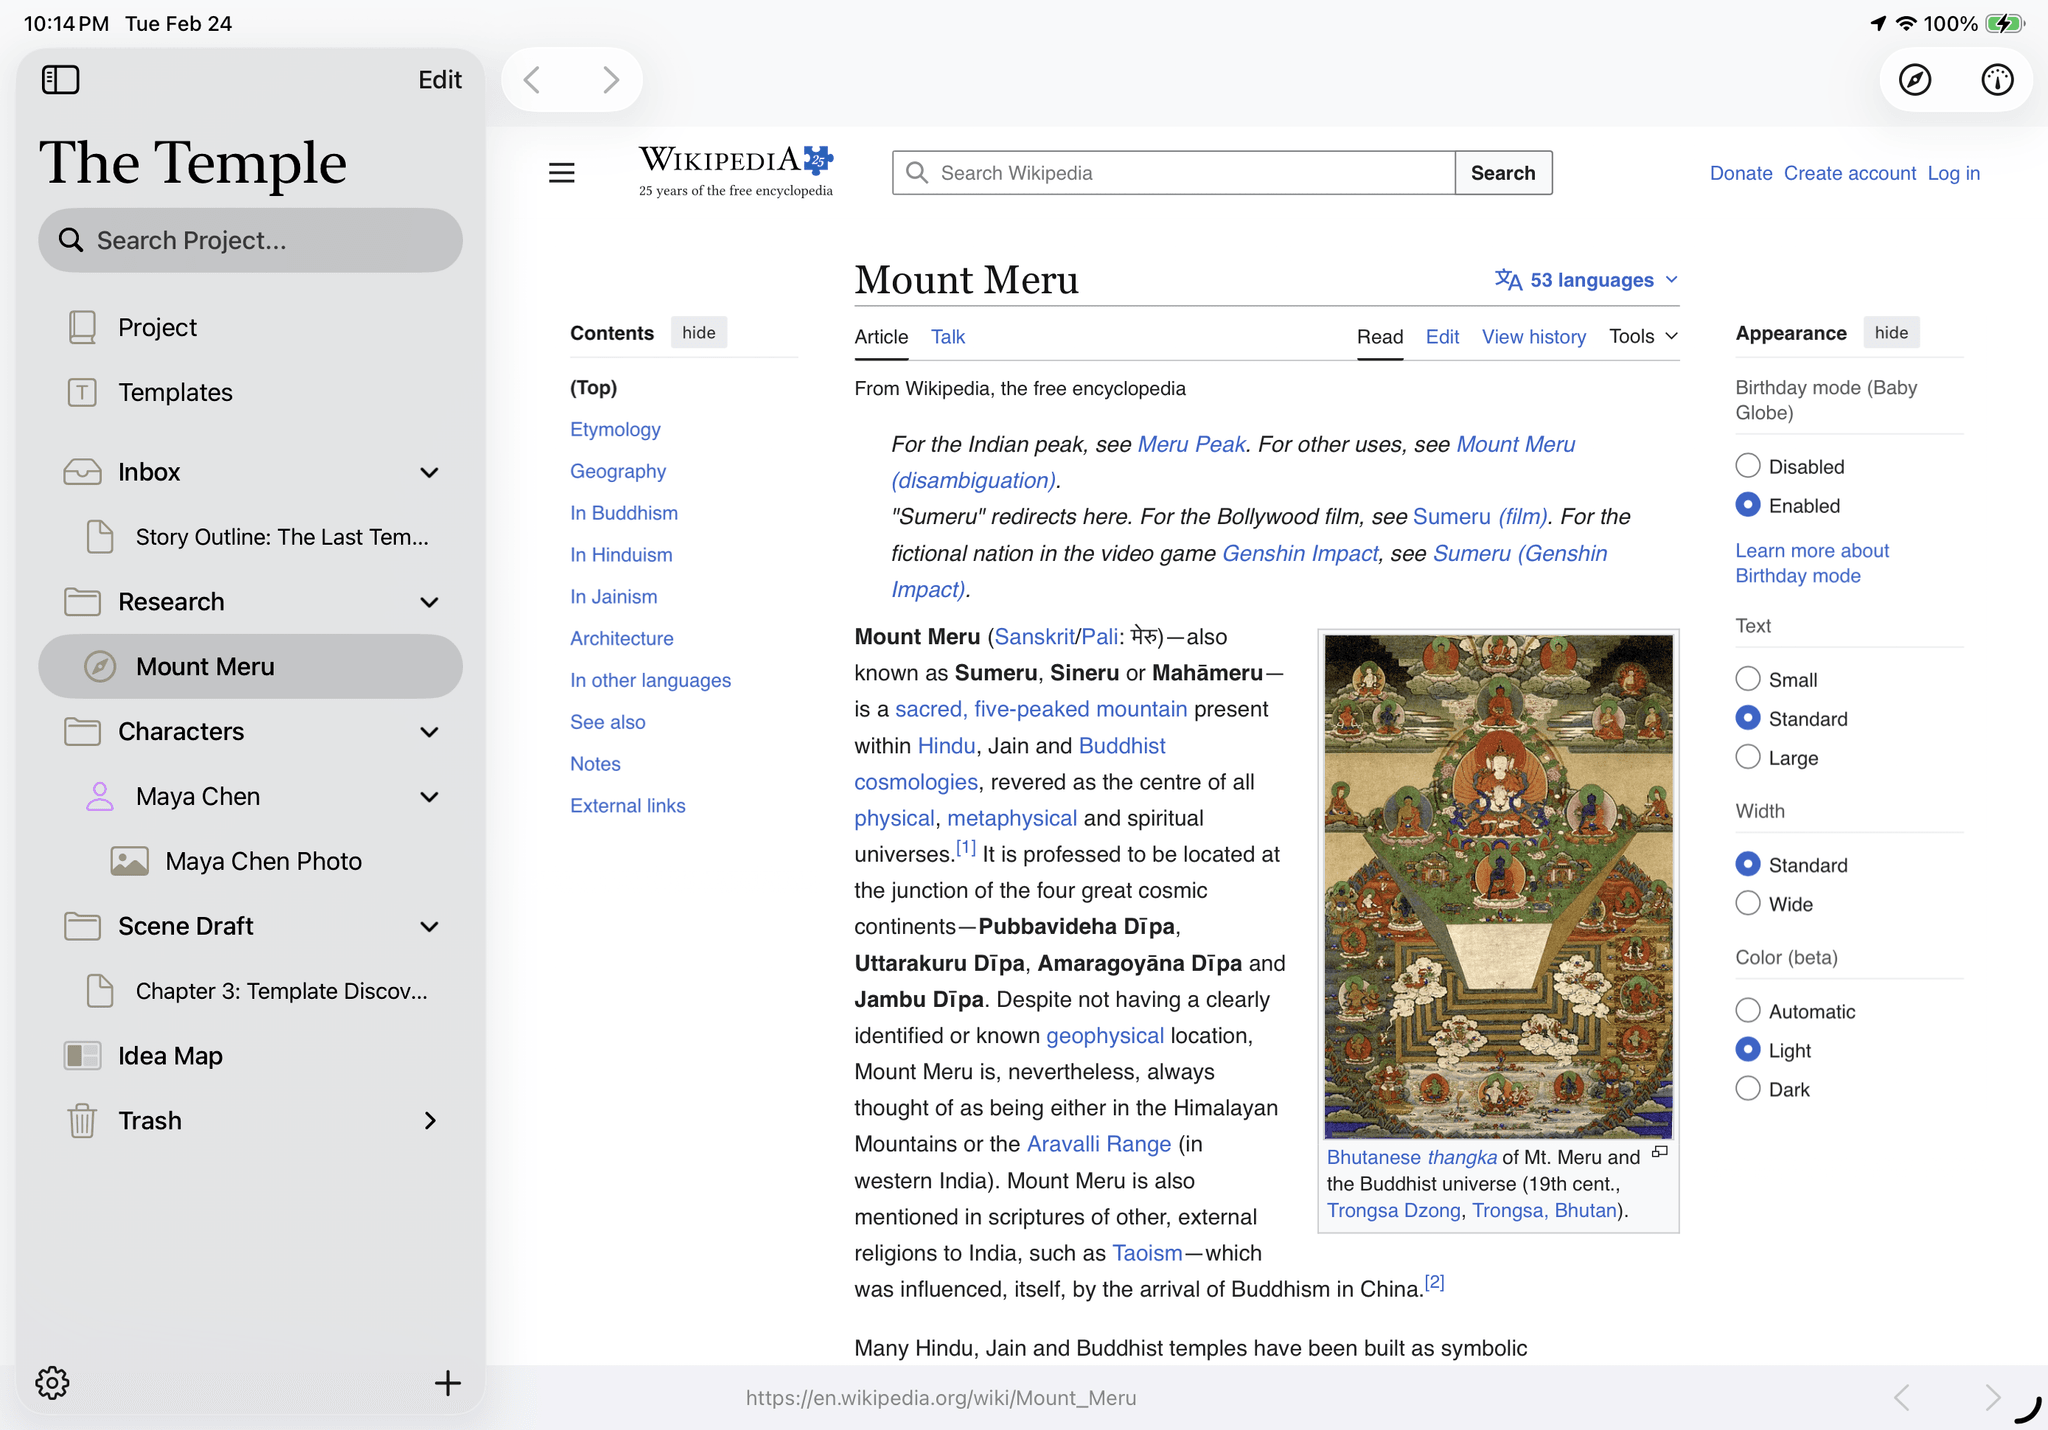Click the Trash can icon
The width and height of the screenshot is (2048, 1430).
point(82,1121)
